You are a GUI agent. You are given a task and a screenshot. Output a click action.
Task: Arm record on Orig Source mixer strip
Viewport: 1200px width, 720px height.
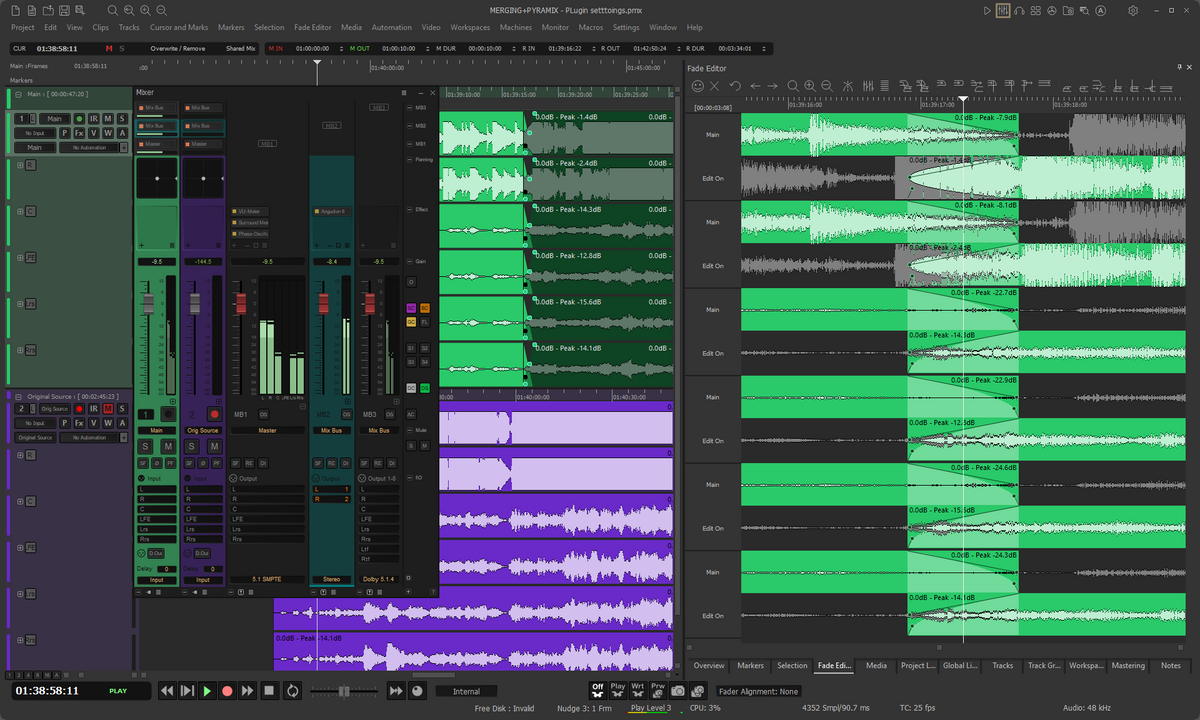point(213,414)
